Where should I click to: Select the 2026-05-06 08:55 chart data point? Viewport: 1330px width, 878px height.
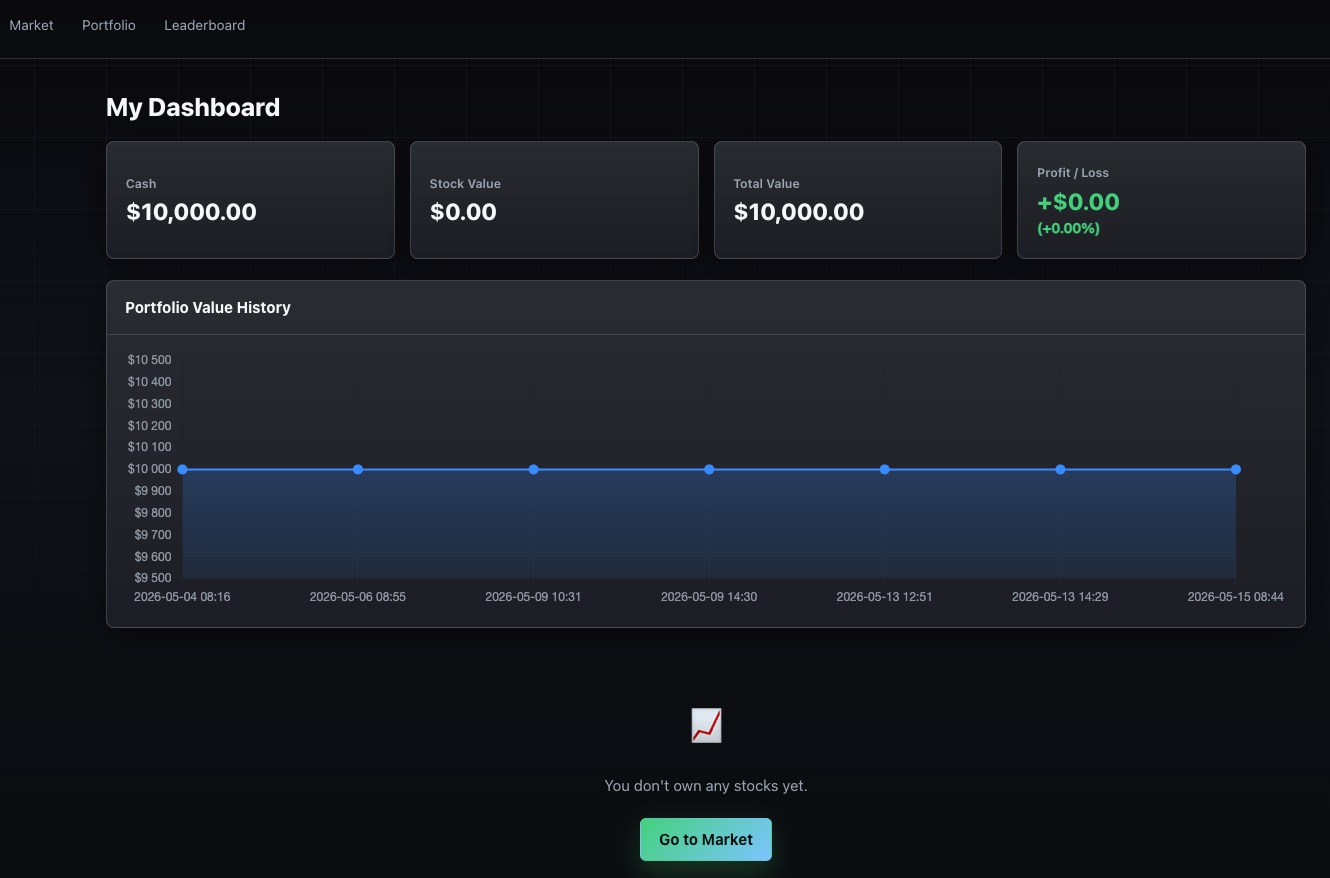point(358,469)
